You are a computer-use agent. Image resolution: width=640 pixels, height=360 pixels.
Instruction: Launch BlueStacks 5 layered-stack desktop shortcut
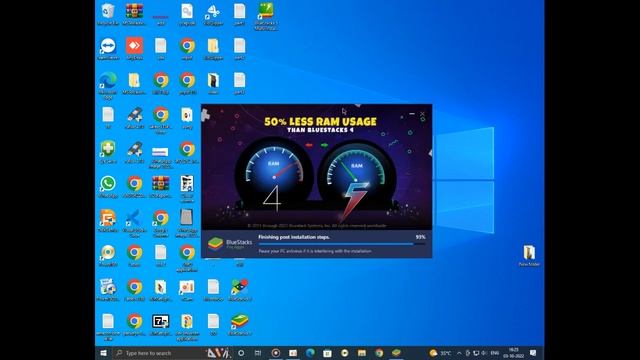click(239, 324)
